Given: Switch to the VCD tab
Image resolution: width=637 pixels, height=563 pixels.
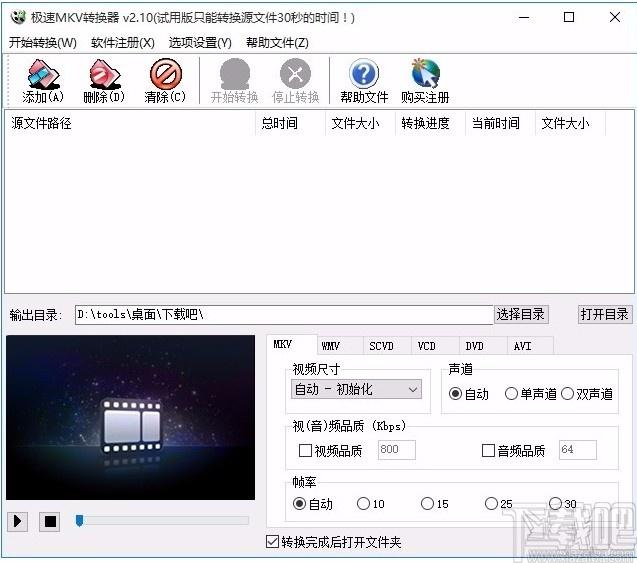Looking at the screenshot, I should 435,346.
